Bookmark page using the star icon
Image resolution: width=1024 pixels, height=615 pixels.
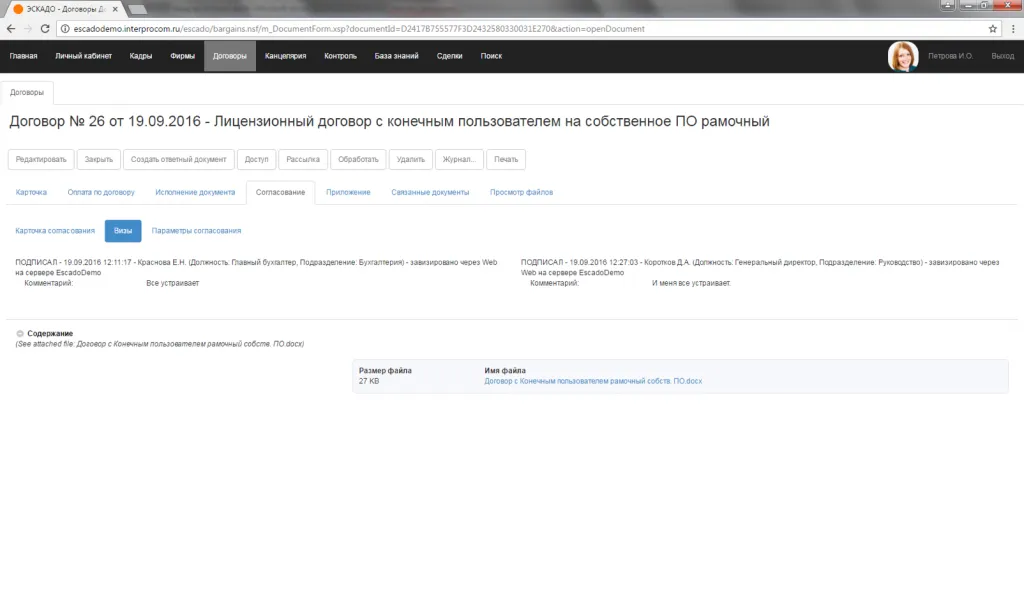point(993,29)
